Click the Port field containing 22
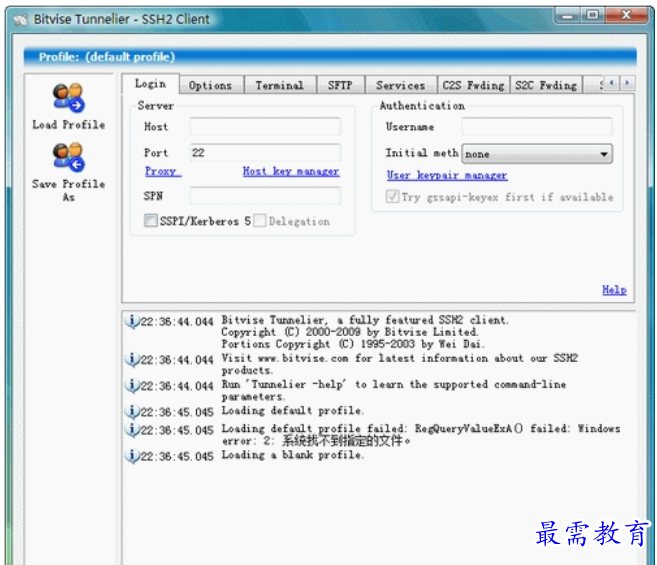657x565 pixels. (265, 153)
